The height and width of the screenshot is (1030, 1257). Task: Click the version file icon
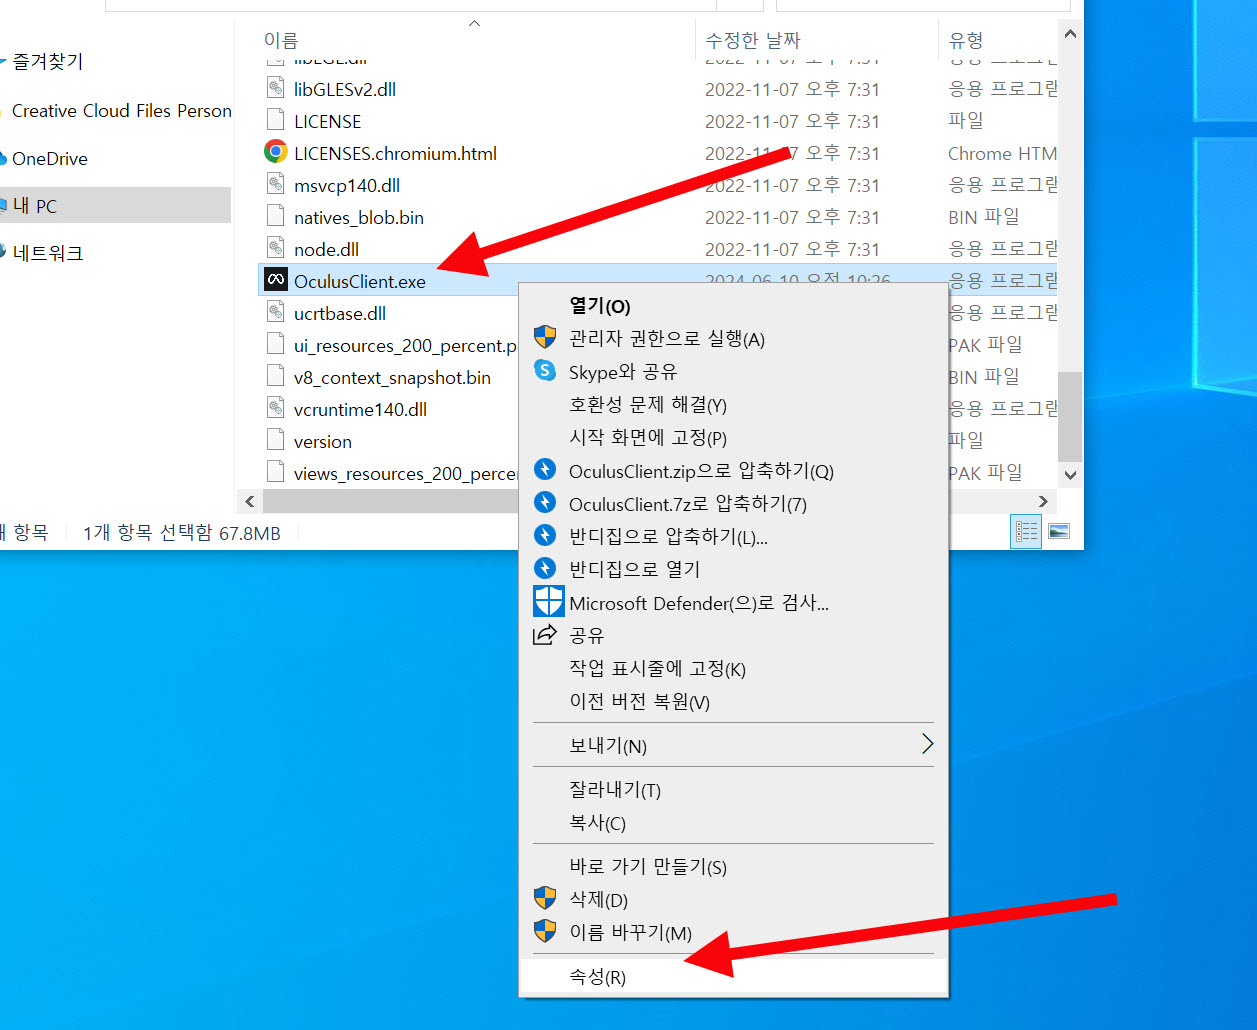[x=275, y=440]
